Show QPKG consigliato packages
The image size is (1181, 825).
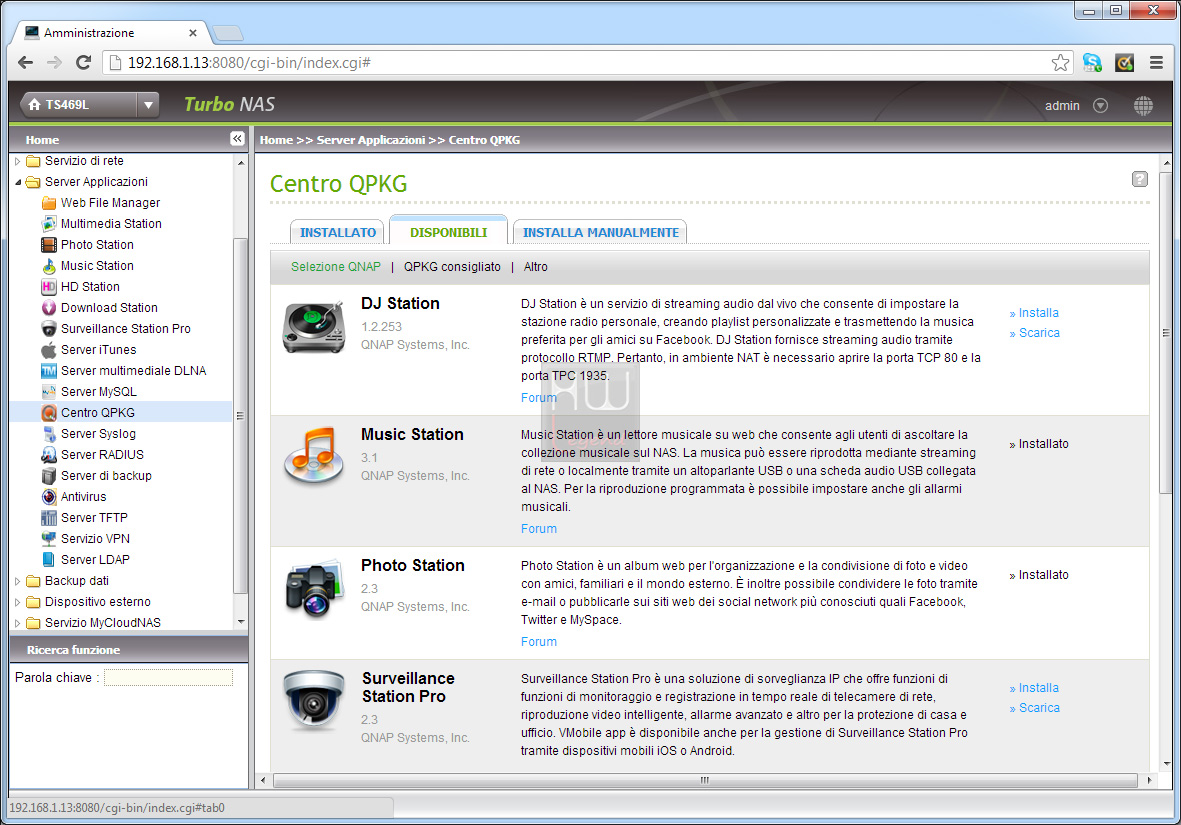(452, 267)
